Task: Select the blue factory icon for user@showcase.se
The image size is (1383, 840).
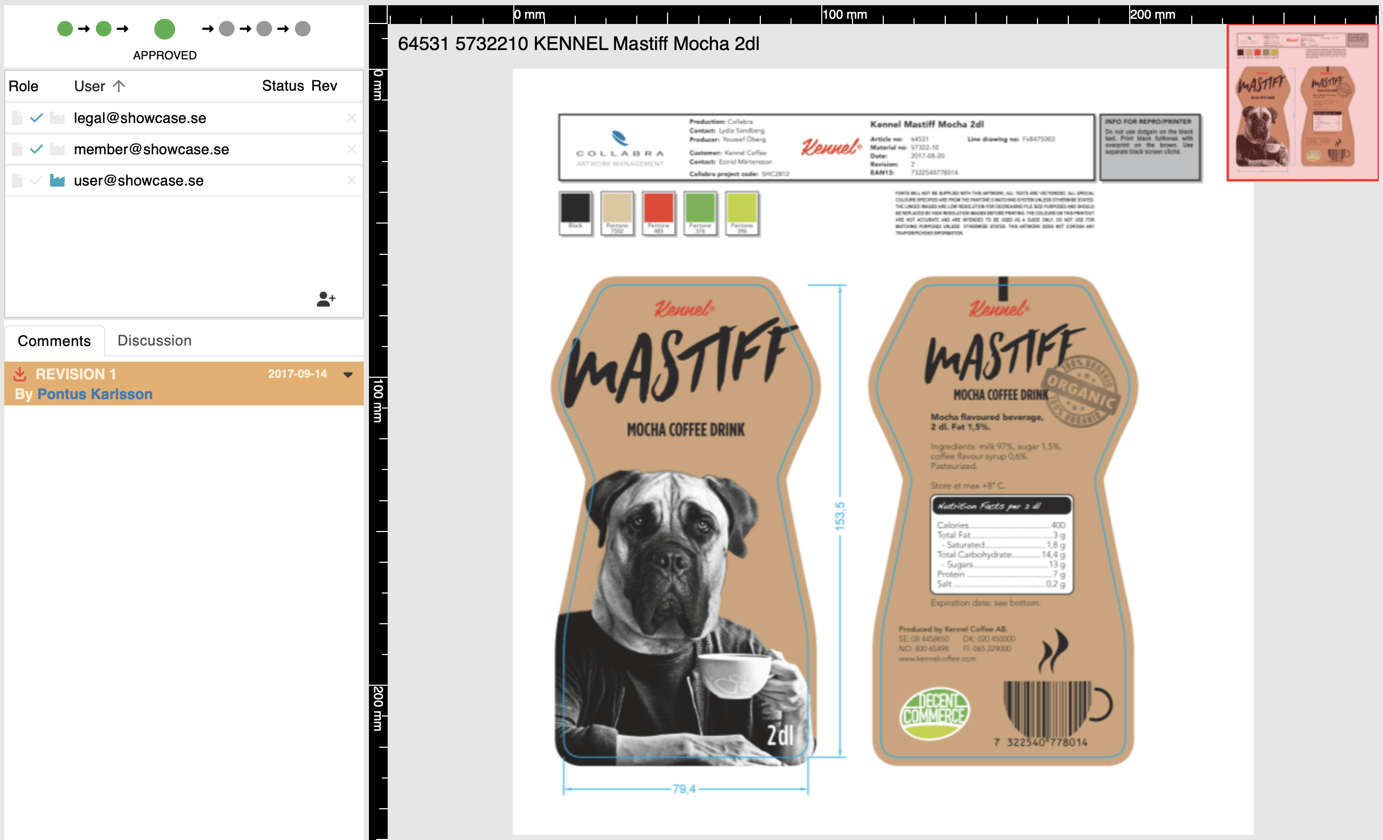Action: pos(56,180)
